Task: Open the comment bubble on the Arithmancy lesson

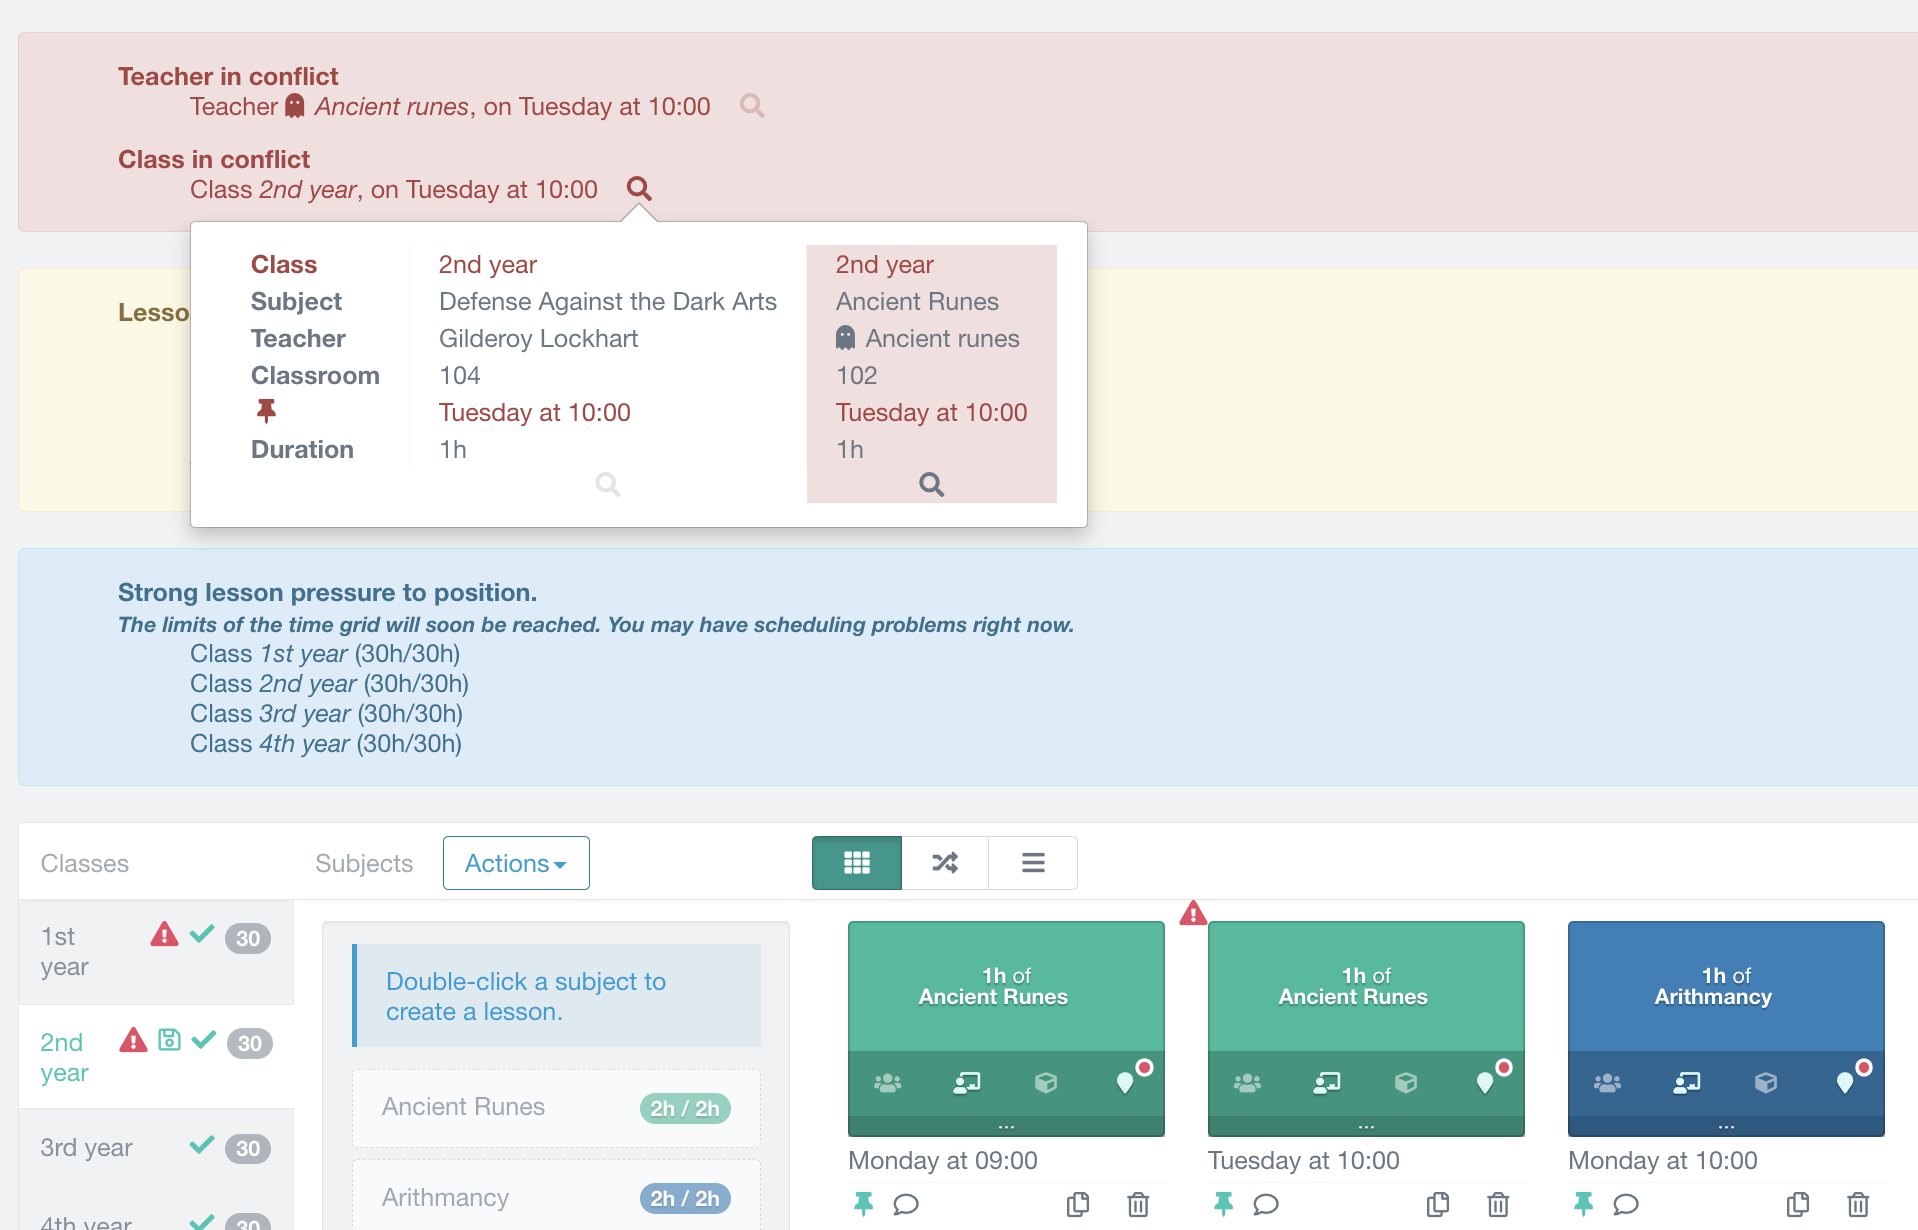Action: click(1626, 1205)
